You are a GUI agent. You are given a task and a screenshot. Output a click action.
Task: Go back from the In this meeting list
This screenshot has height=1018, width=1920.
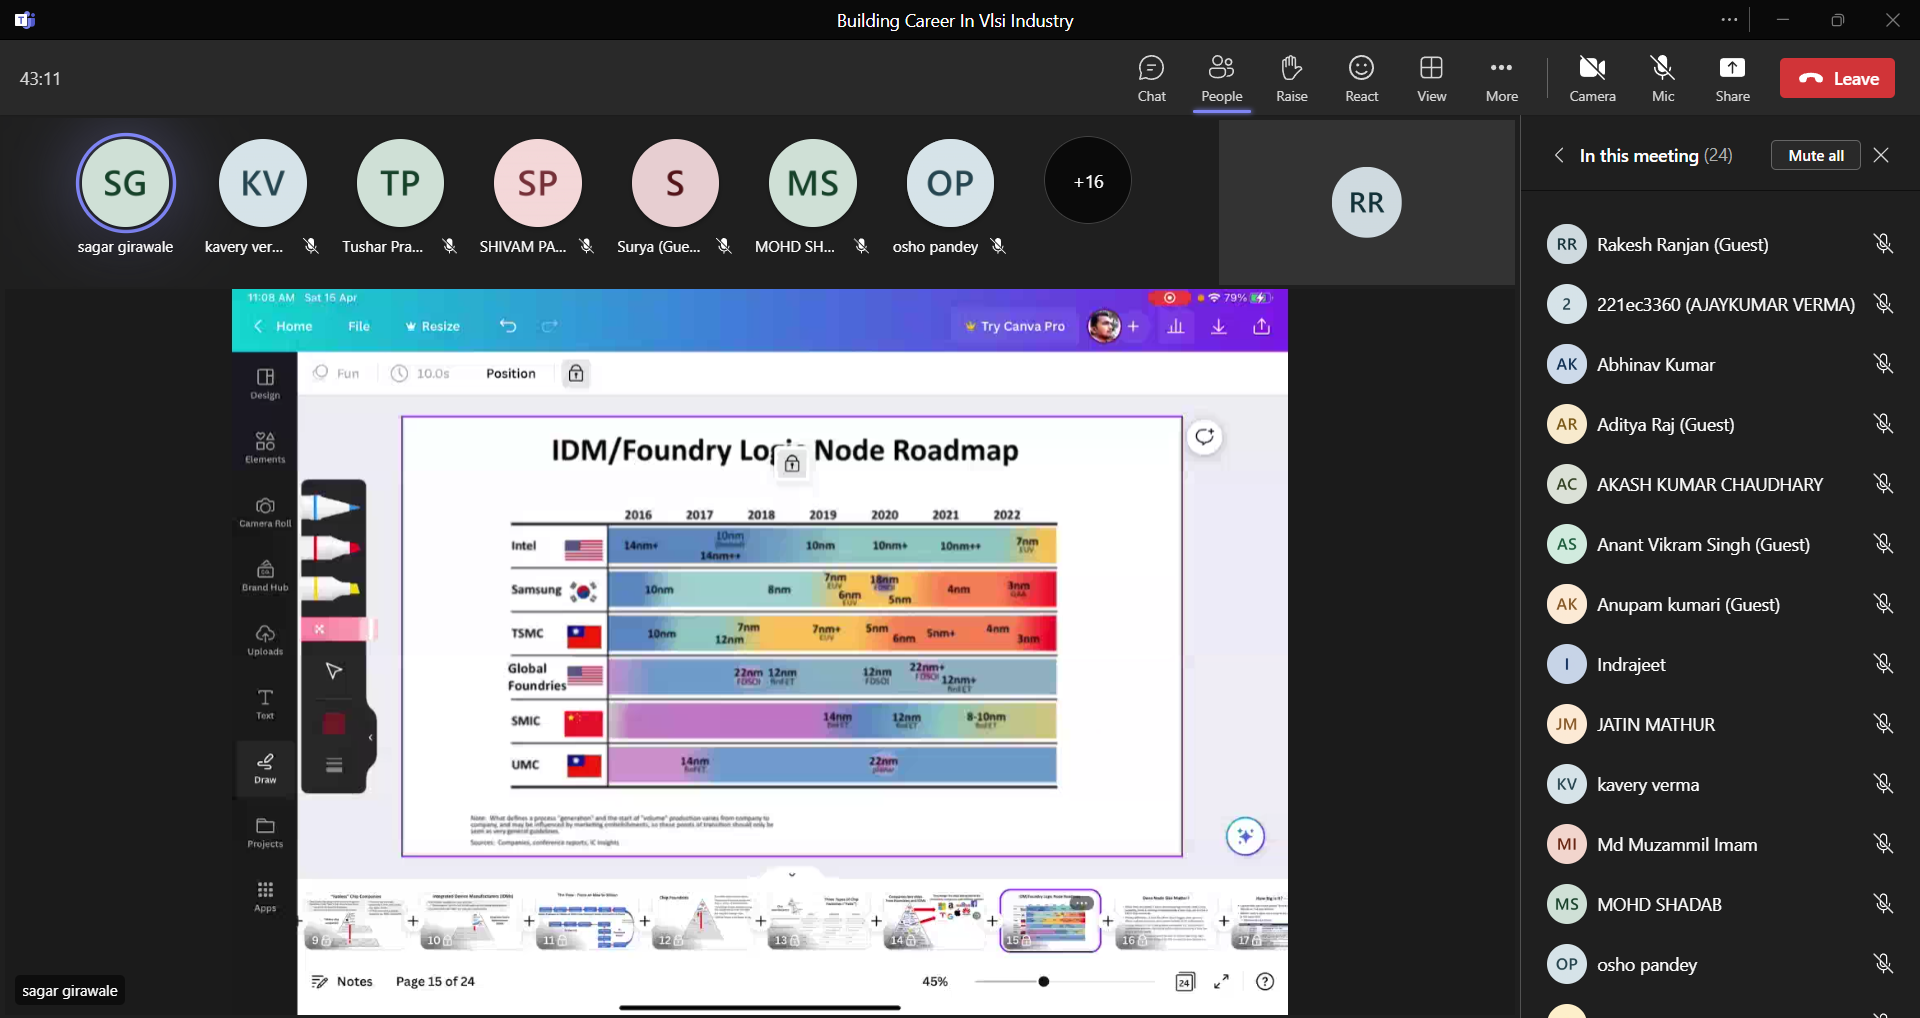pyautogui.click(x=1559, y=155)
